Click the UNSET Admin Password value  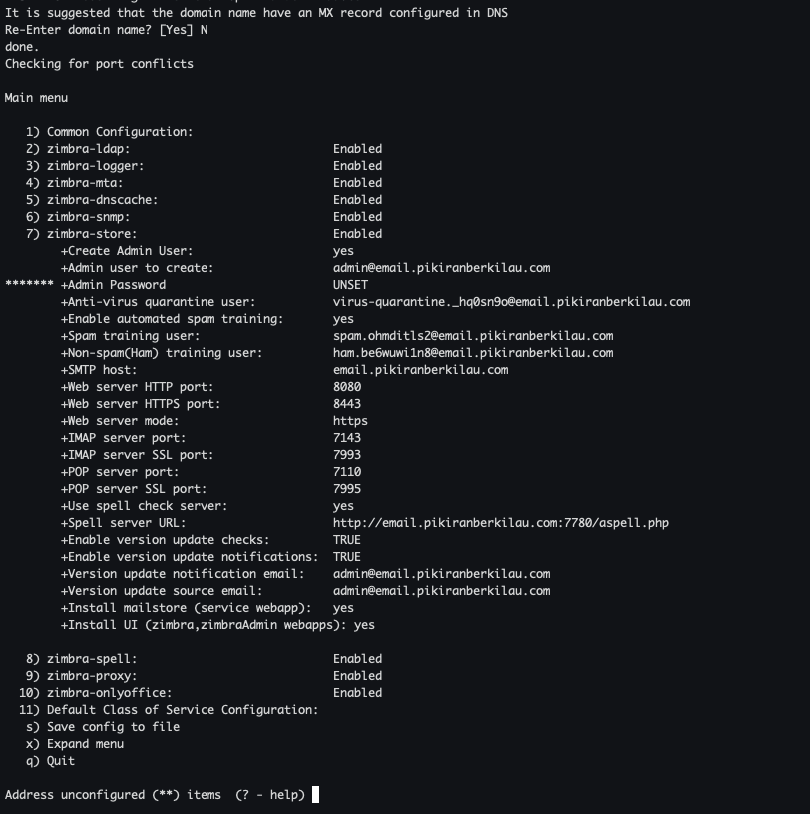click(x=350, y=285)
